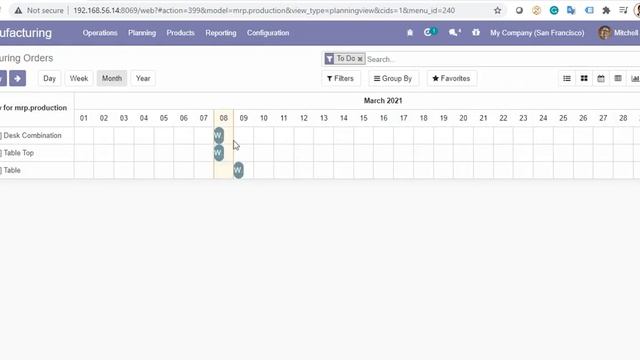Click the Table Top order pill on 08
This screenshot has width=640, height=360.
pyautogui.click(x=219, y=153)
